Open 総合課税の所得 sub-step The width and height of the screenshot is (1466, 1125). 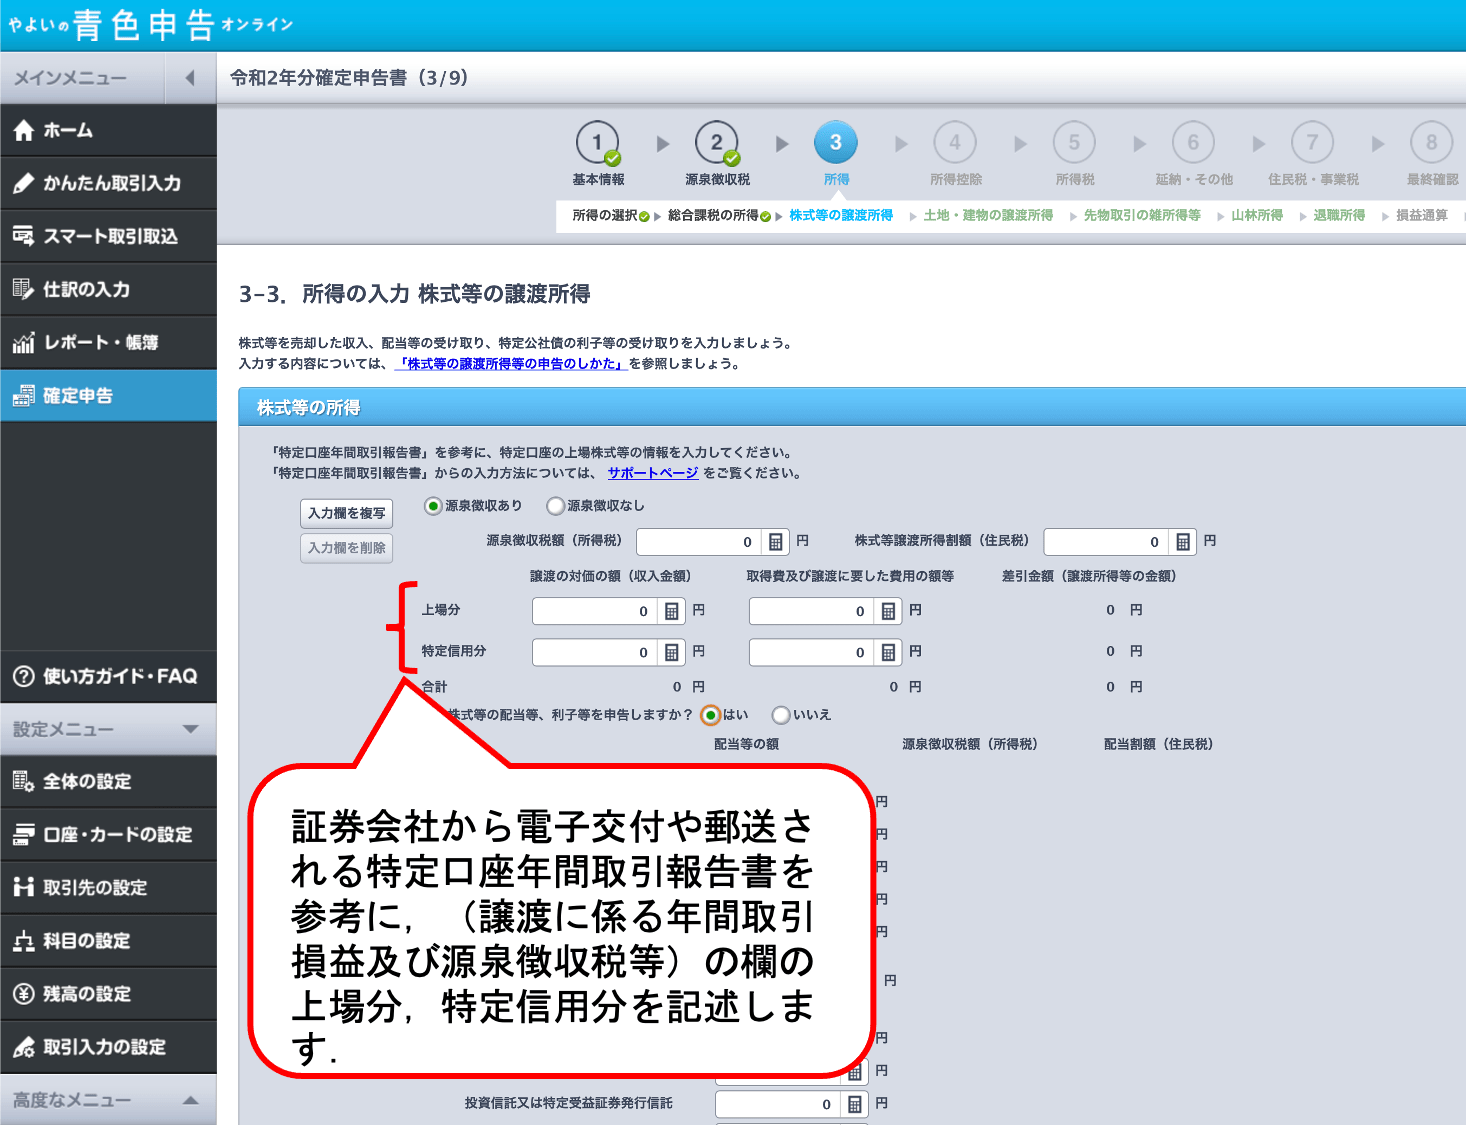pyautogui.click(x=713, y=215)
